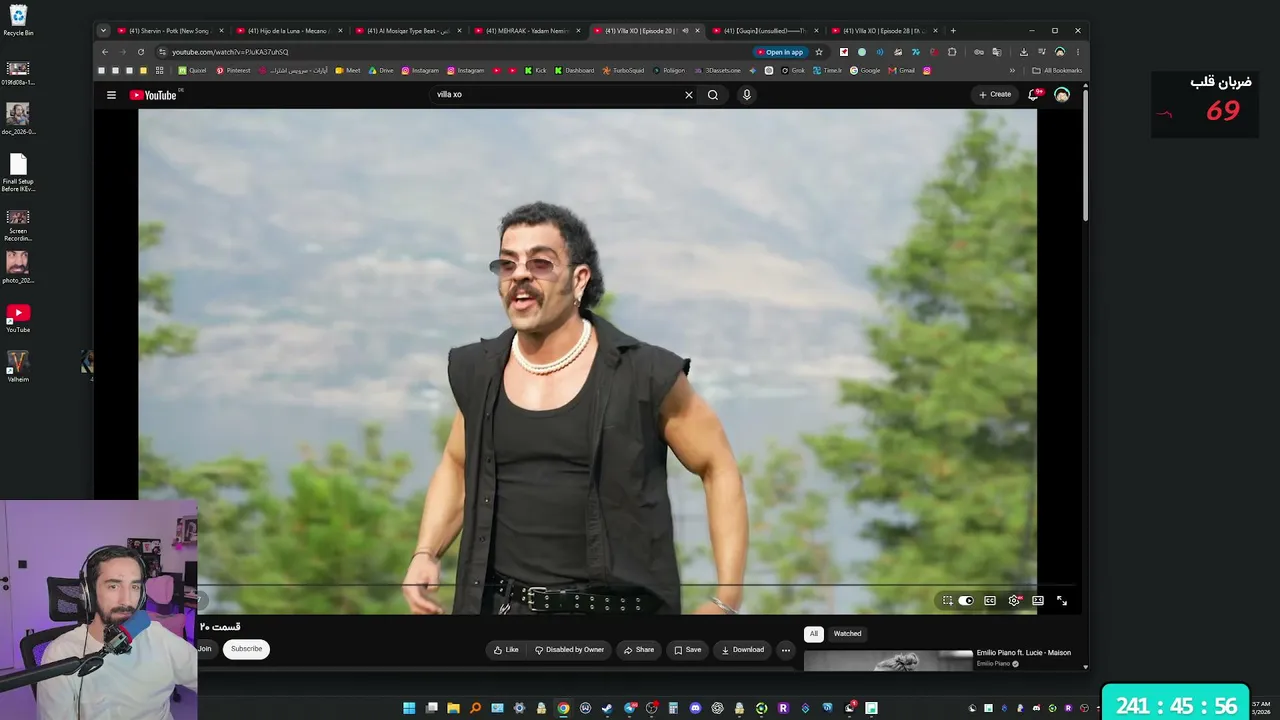Open the YouTube guide hamburger menu
This screenshot has width=1280, height=720.
(111, 95)
